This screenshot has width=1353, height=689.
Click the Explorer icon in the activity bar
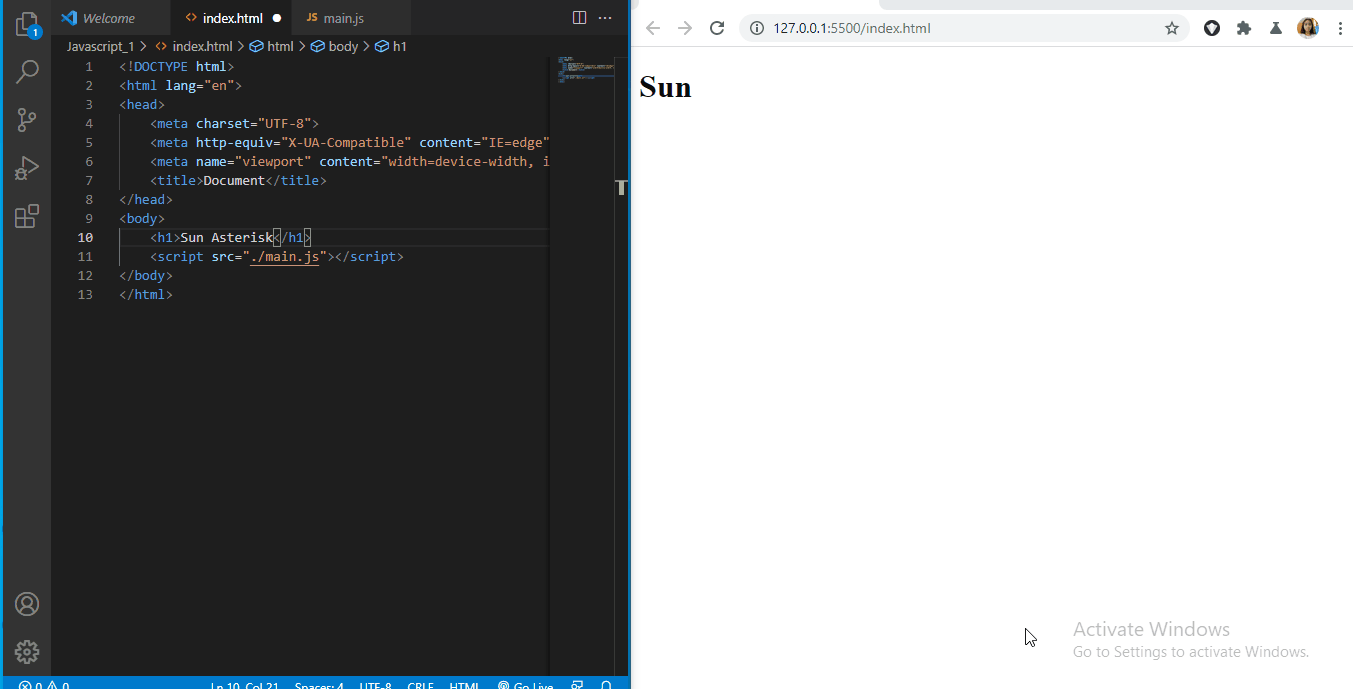tap(27, 24)
